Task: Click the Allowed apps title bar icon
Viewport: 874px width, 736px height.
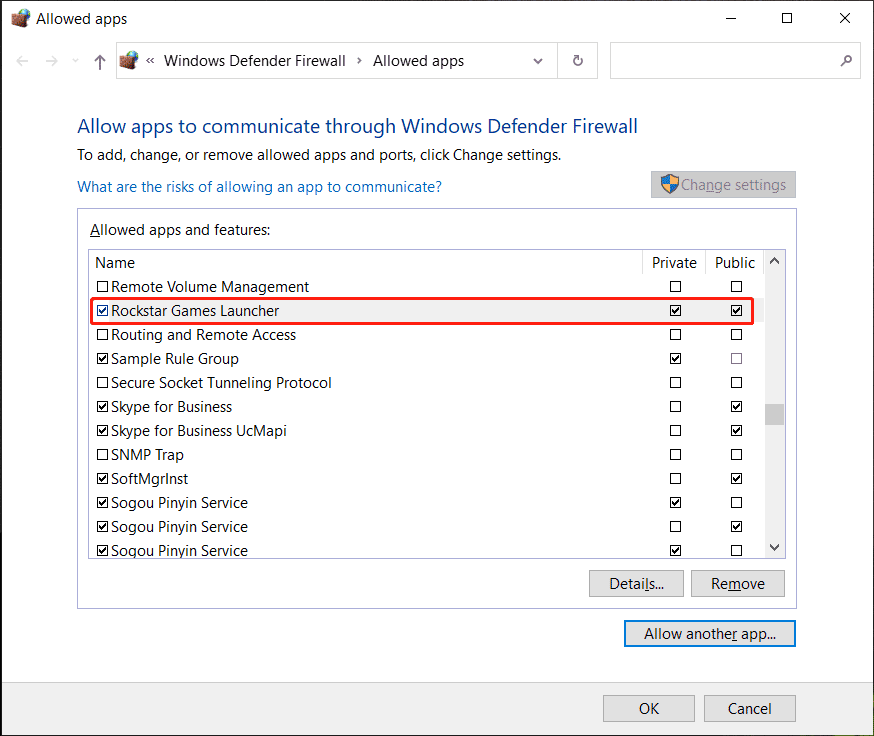Action: click(18, 18)
